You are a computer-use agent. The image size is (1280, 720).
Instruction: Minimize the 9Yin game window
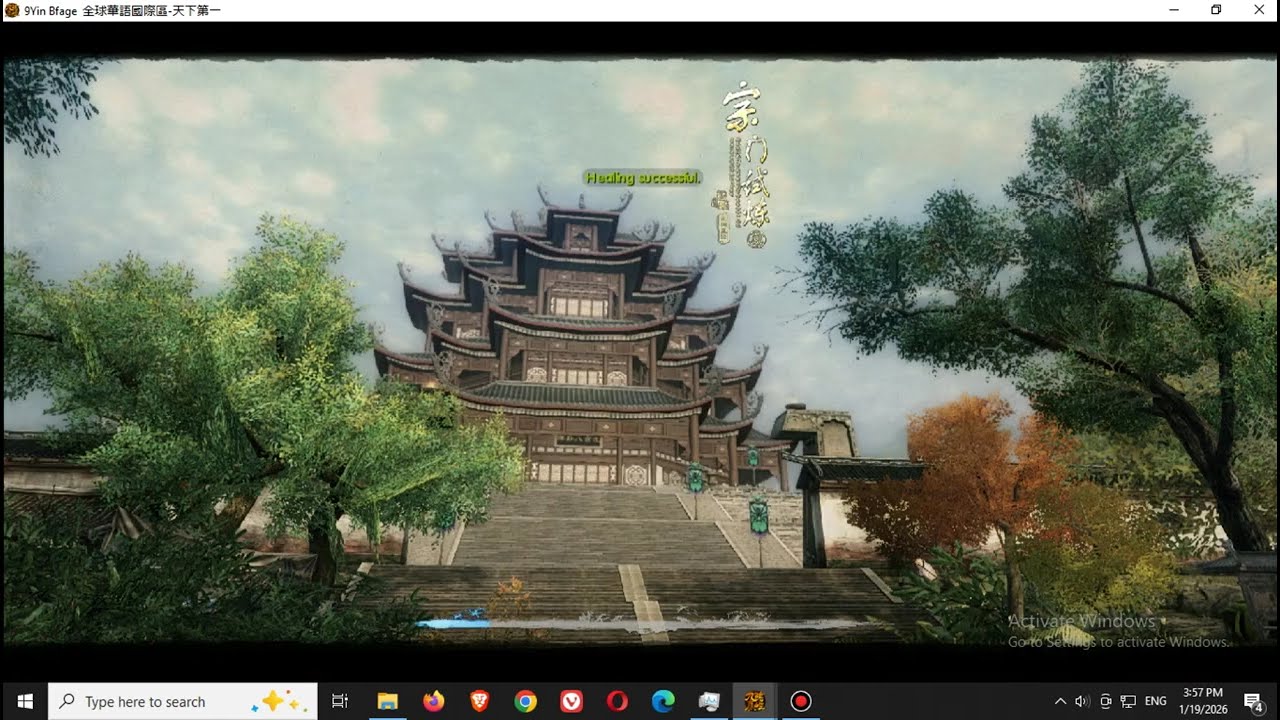(x=1172, y=10)
